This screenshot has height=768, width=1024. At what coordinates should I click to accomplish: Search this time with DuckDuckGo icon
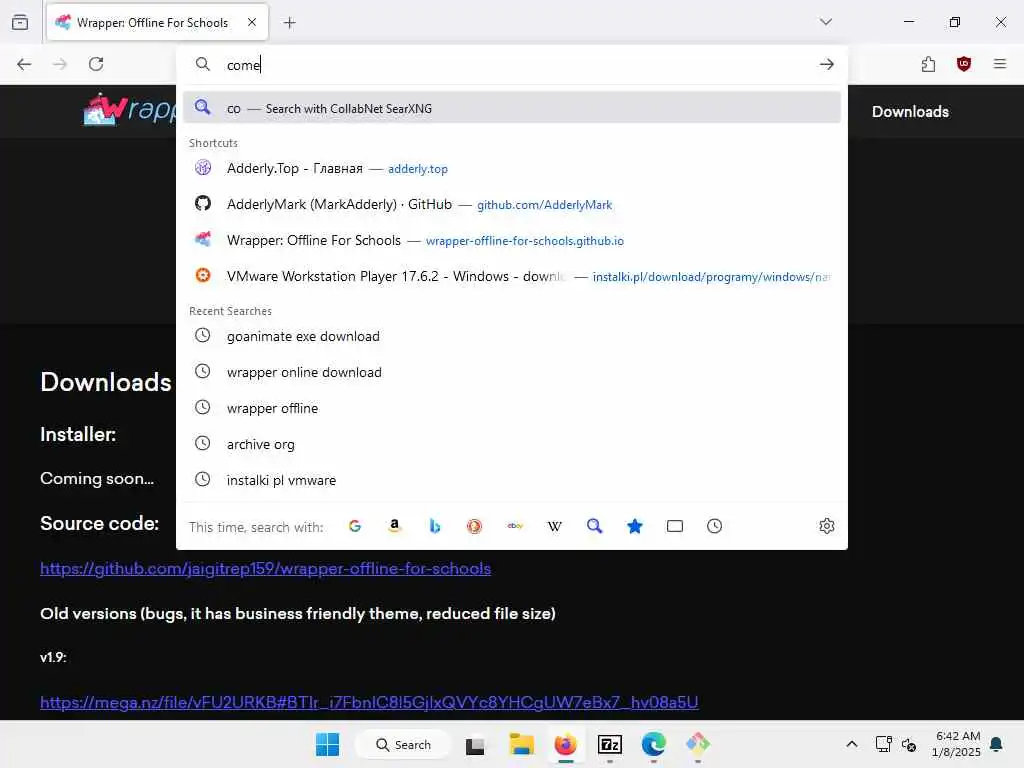pyautogui.click(x=475, y=526)
